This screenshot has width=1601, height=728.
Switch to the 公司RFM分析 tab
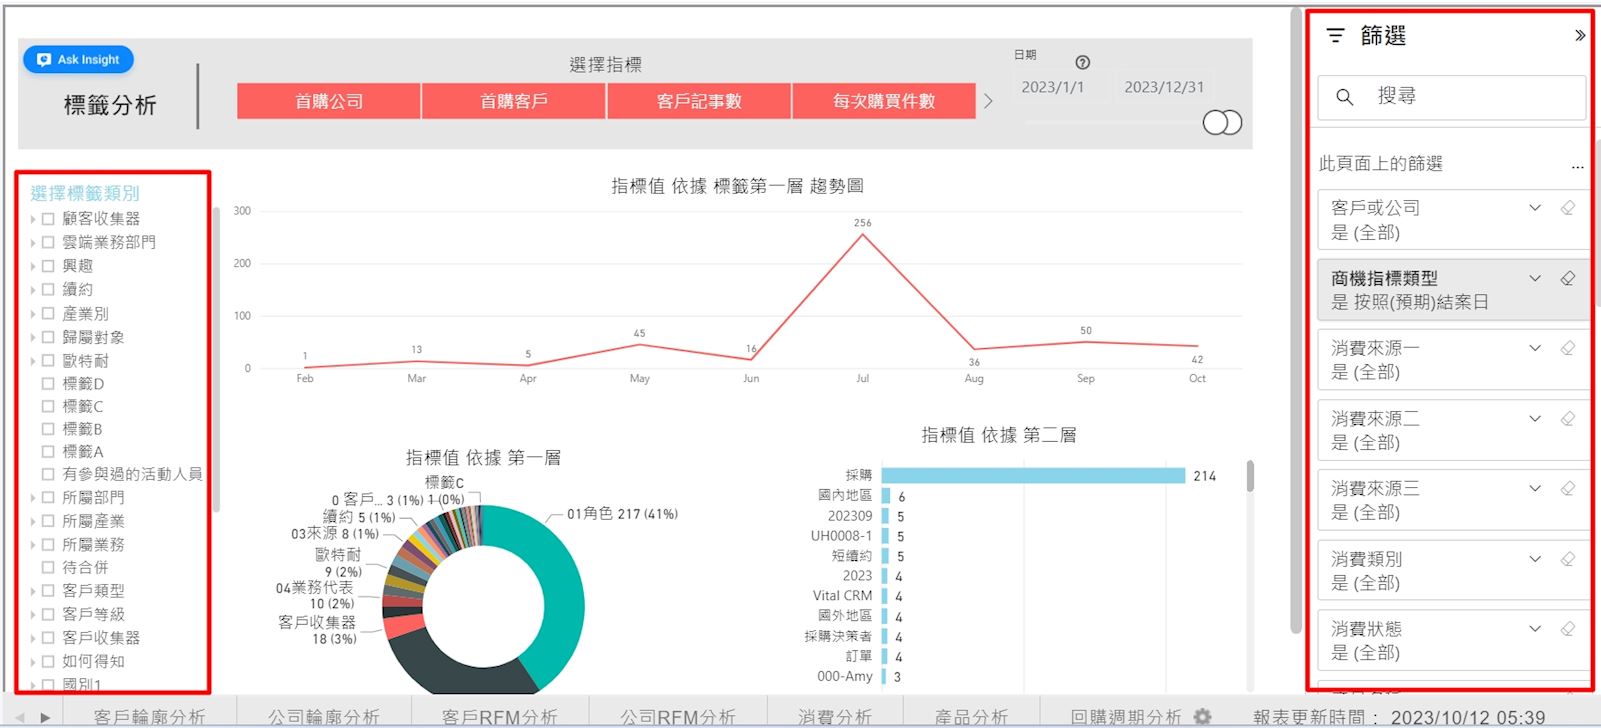click(x=677, y=716)
